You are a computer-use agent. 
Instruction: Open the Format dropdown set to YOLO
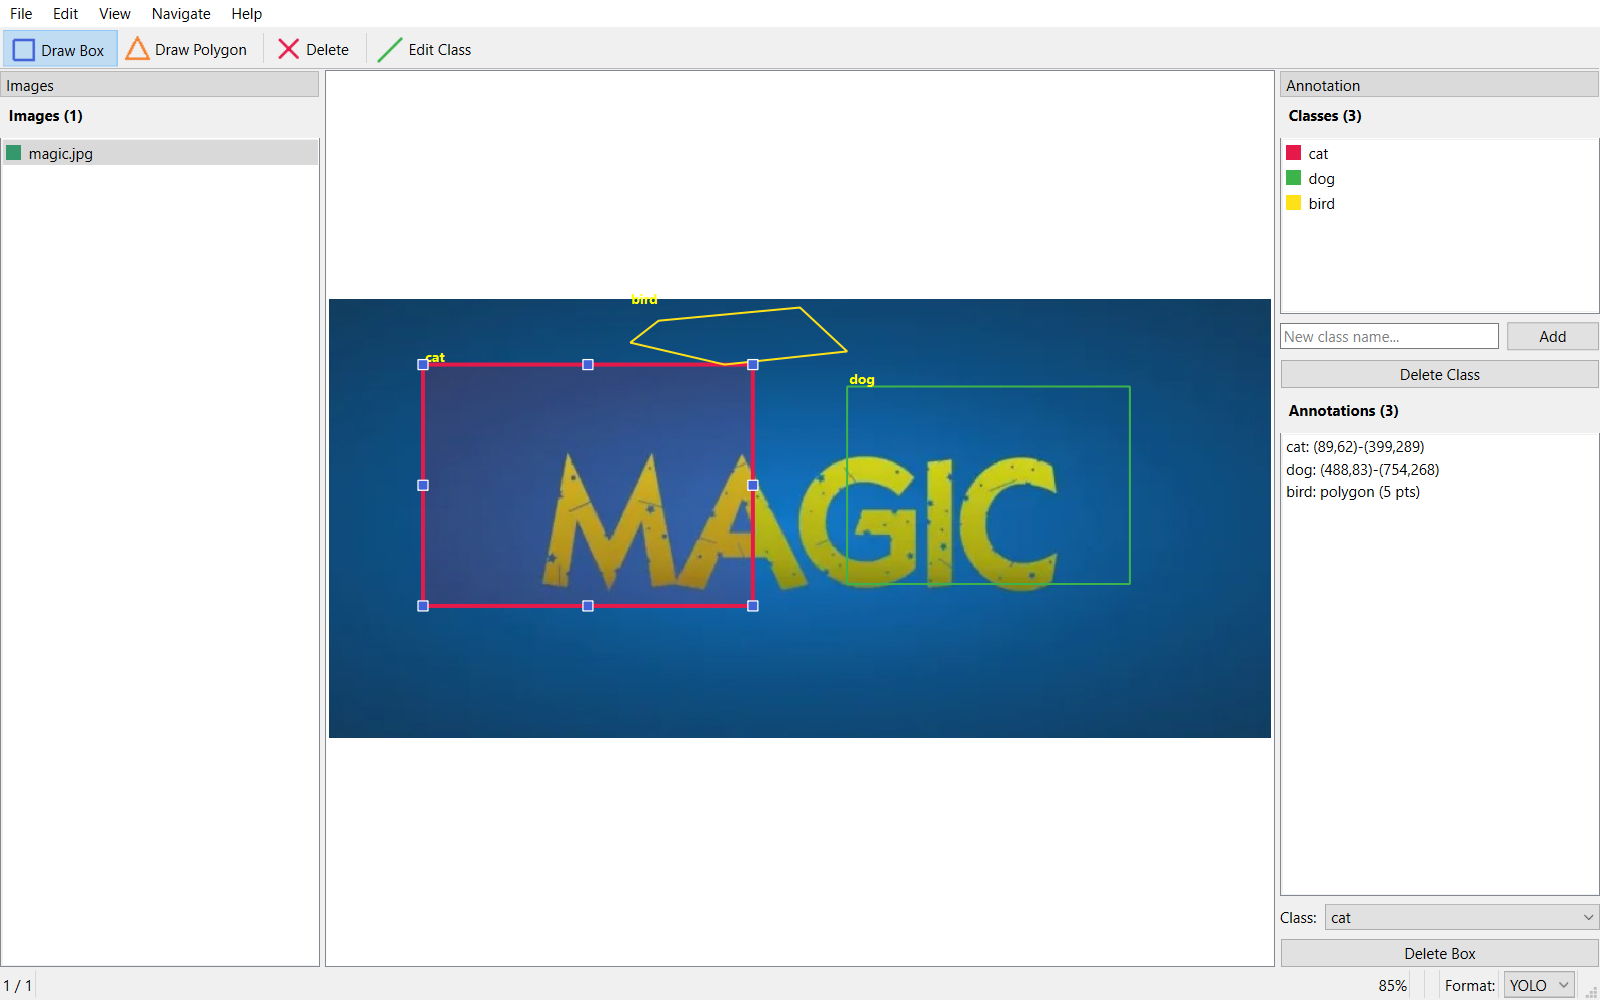[1539, 985]
